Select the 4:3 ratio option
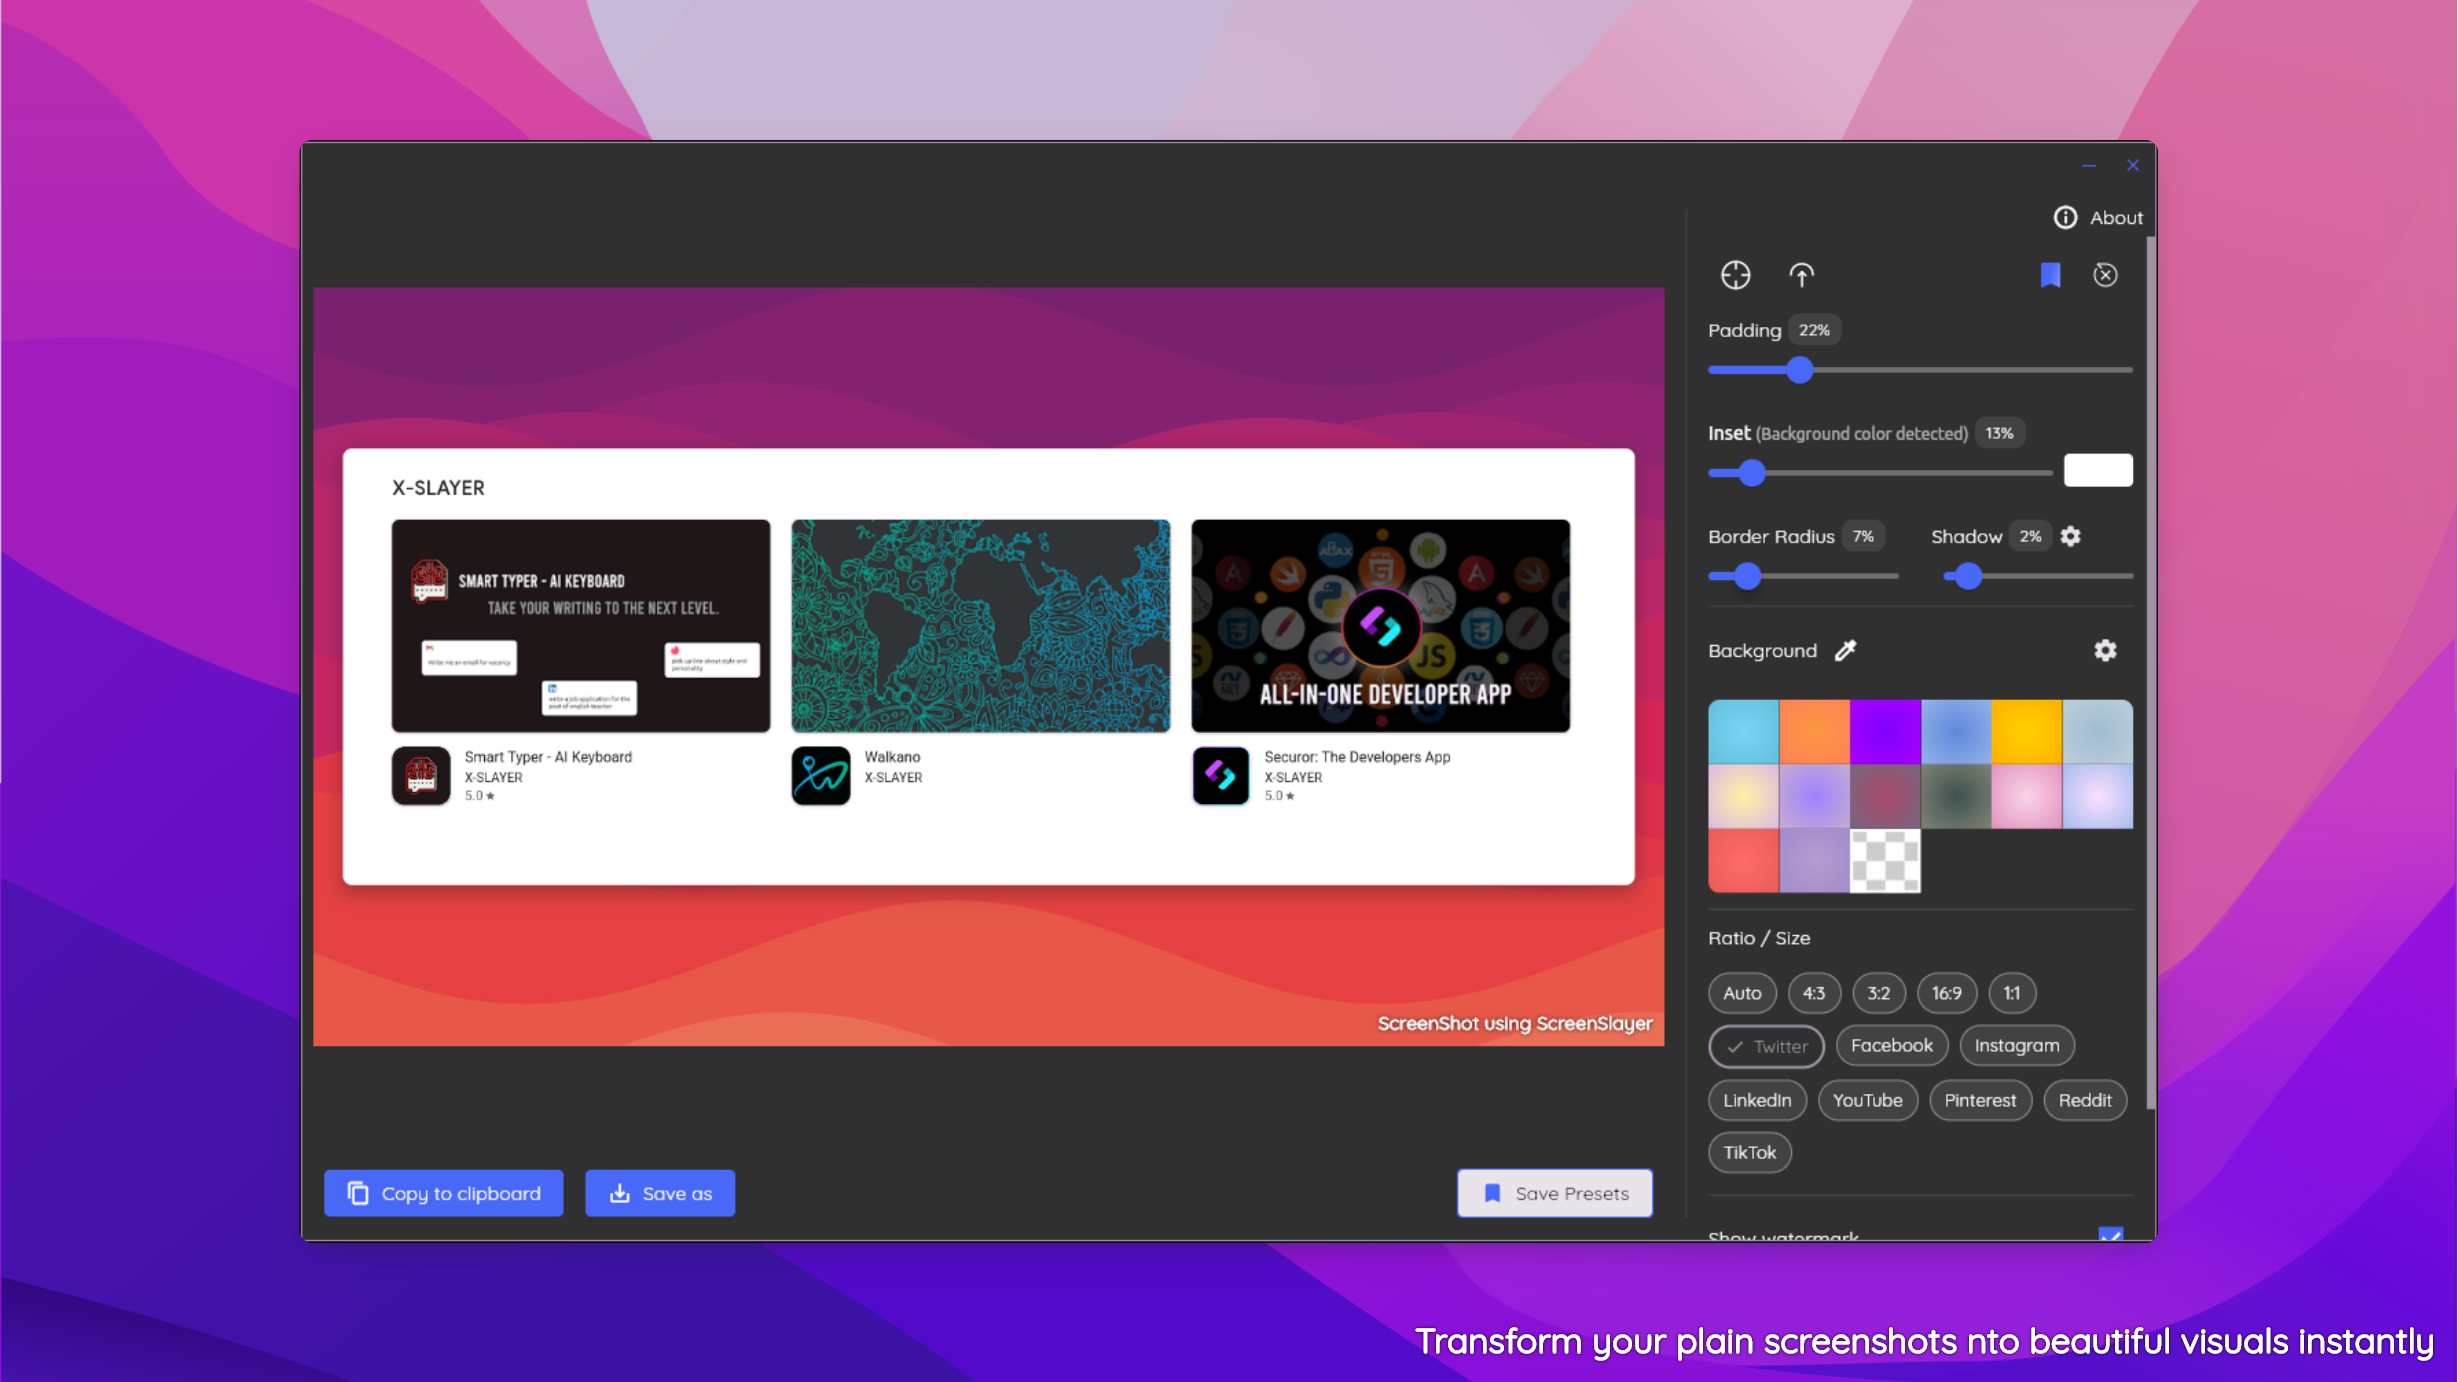This screenshot has height=1382, width=2458. click(1814, 993)
